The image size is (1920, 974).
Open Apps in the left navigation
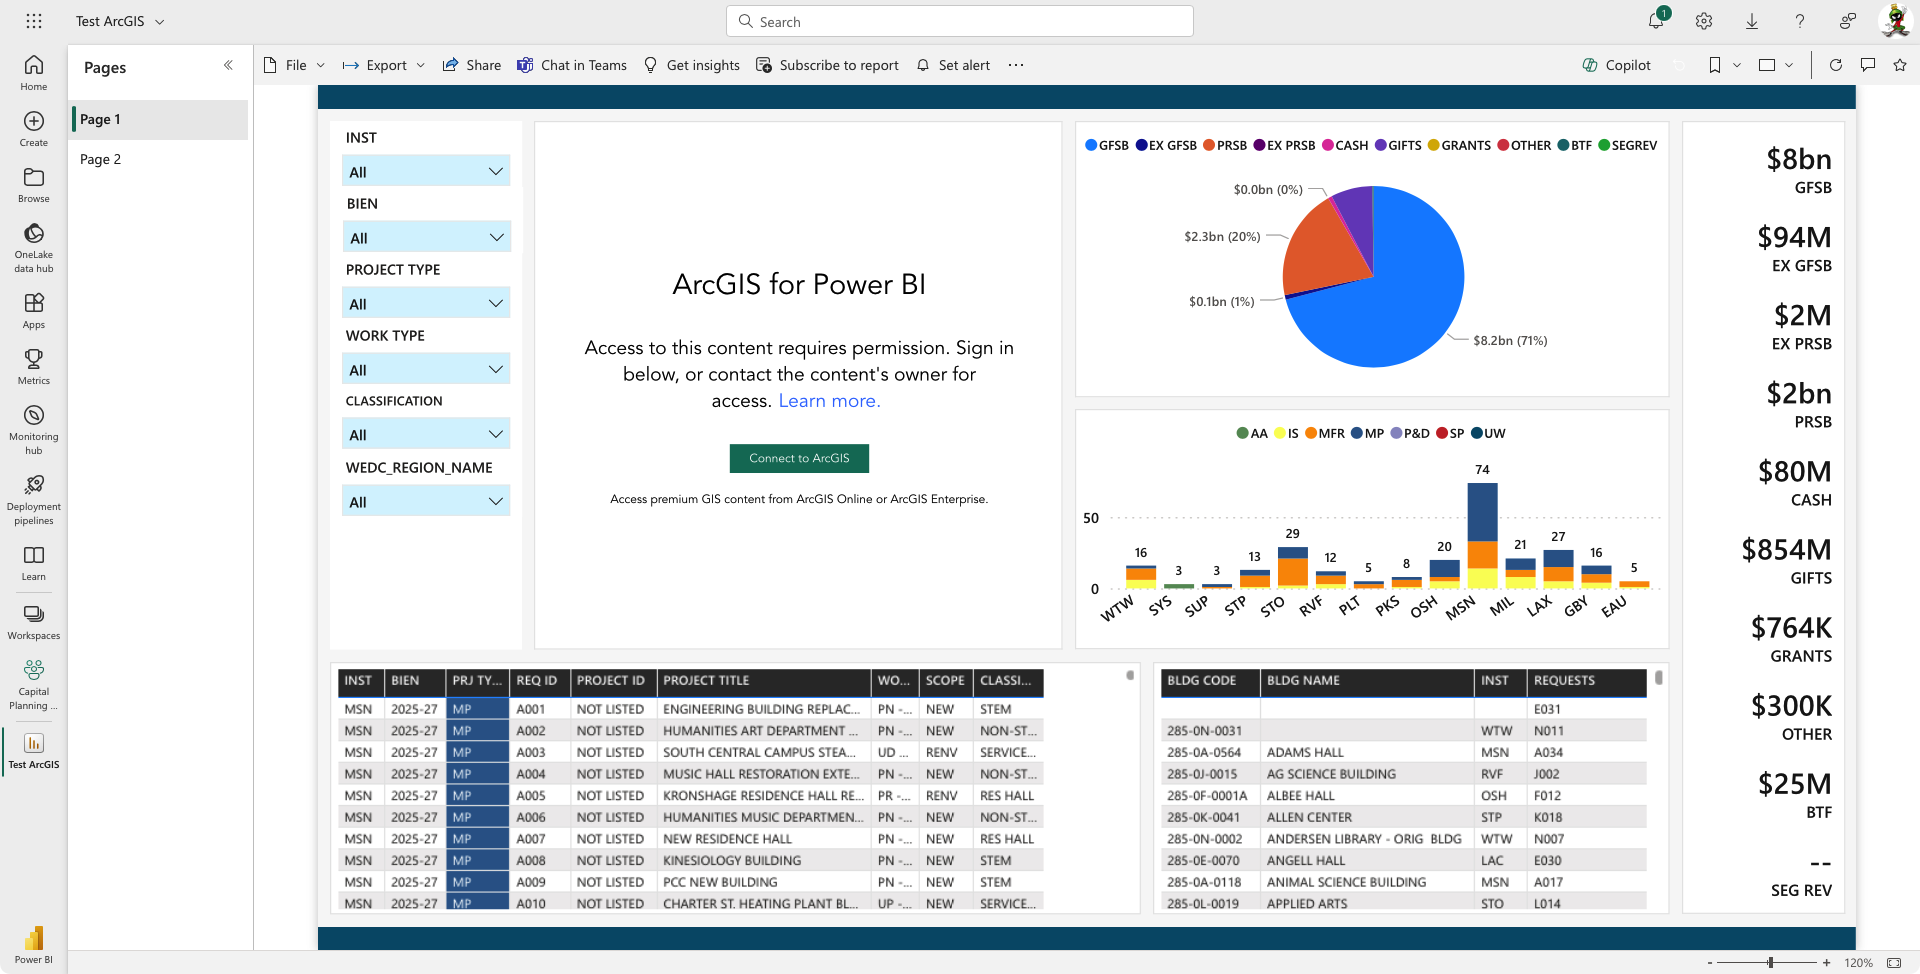coord(34,310)
